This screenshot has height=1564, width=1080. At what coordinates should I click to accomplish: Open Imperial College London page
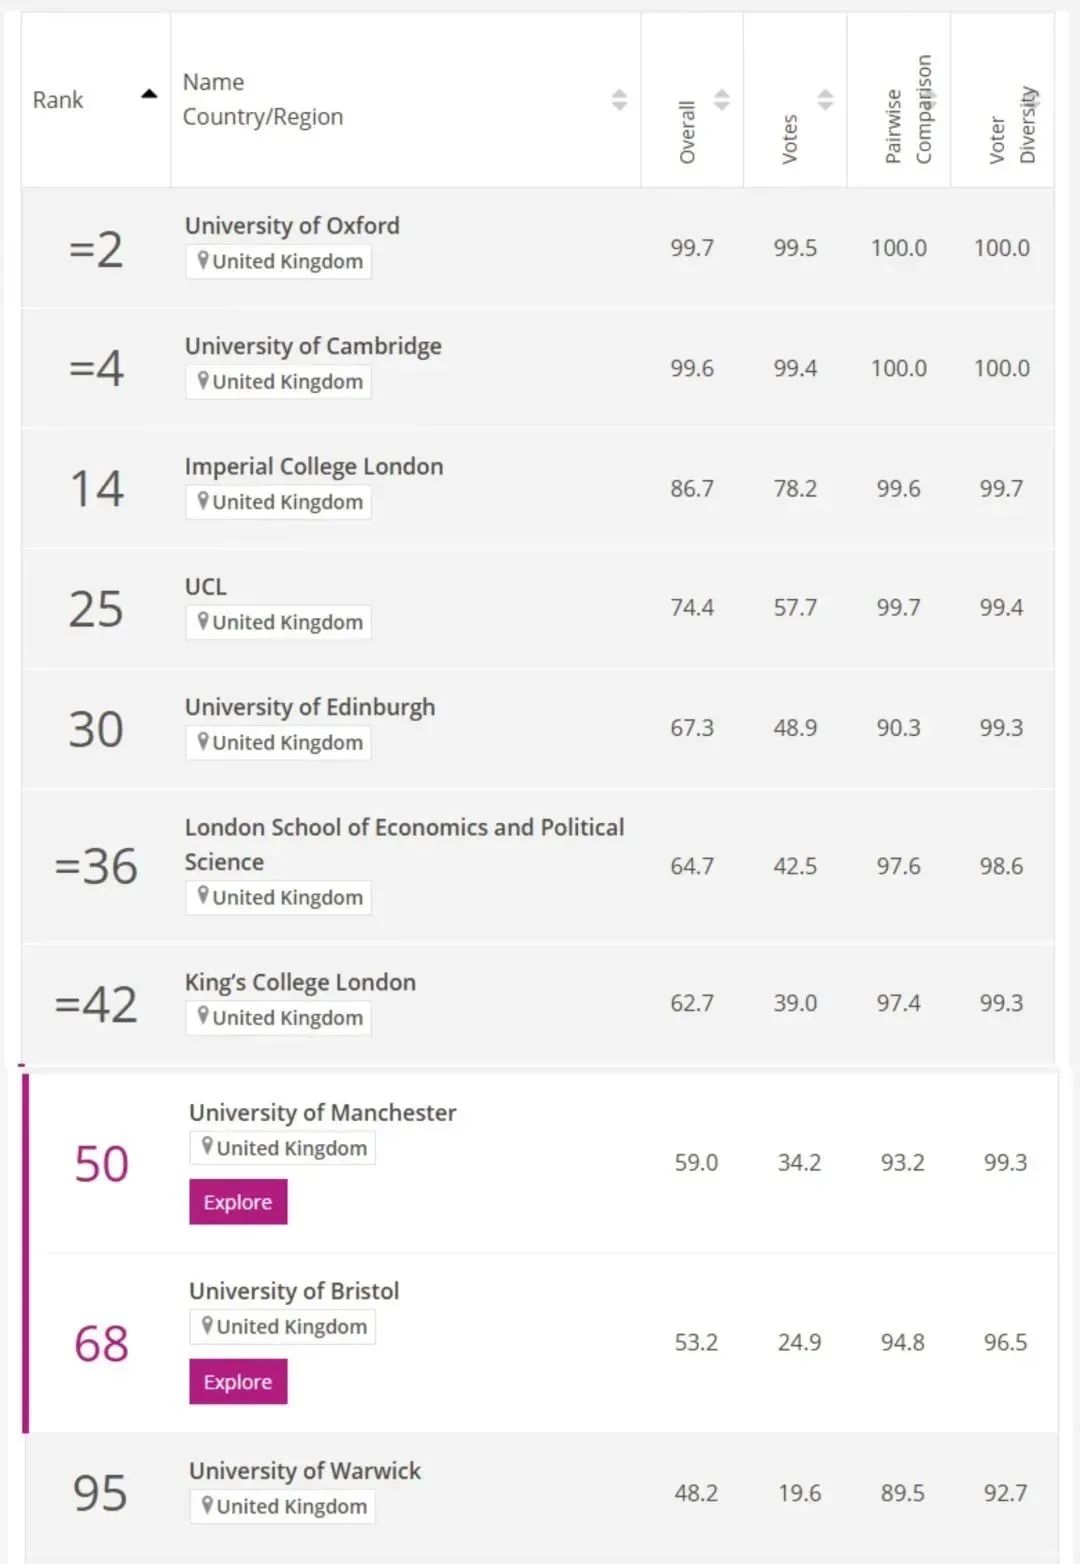314,467
